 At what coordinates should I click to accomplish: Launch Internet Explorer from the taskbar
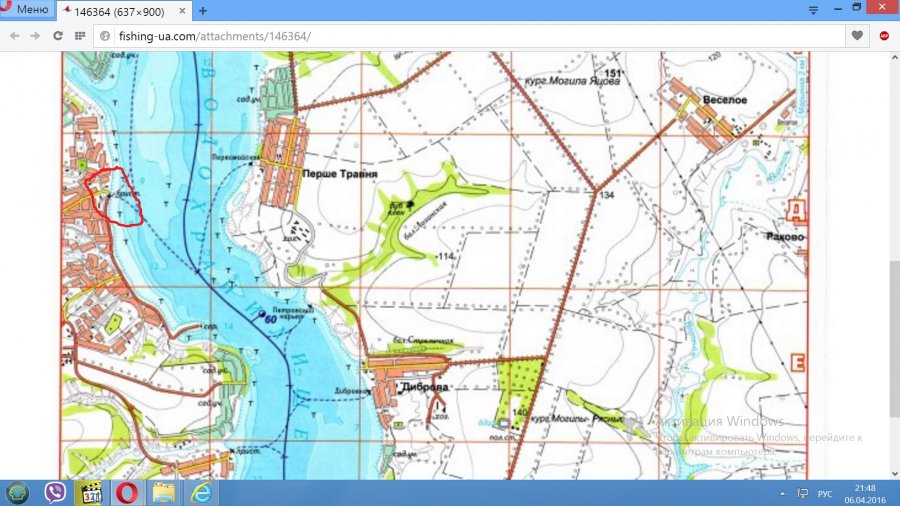pyautogui.click(x=200, y=493)
